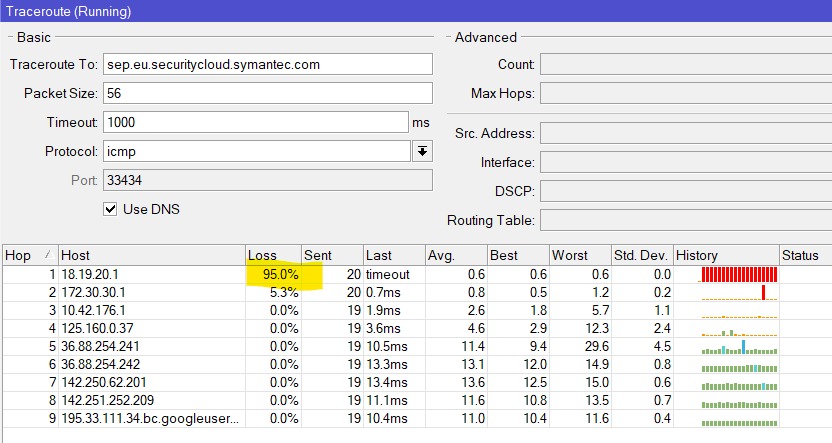Click the 4.5 standard deviation value
The image size is (832, 443).
click(x=662, y=346)
